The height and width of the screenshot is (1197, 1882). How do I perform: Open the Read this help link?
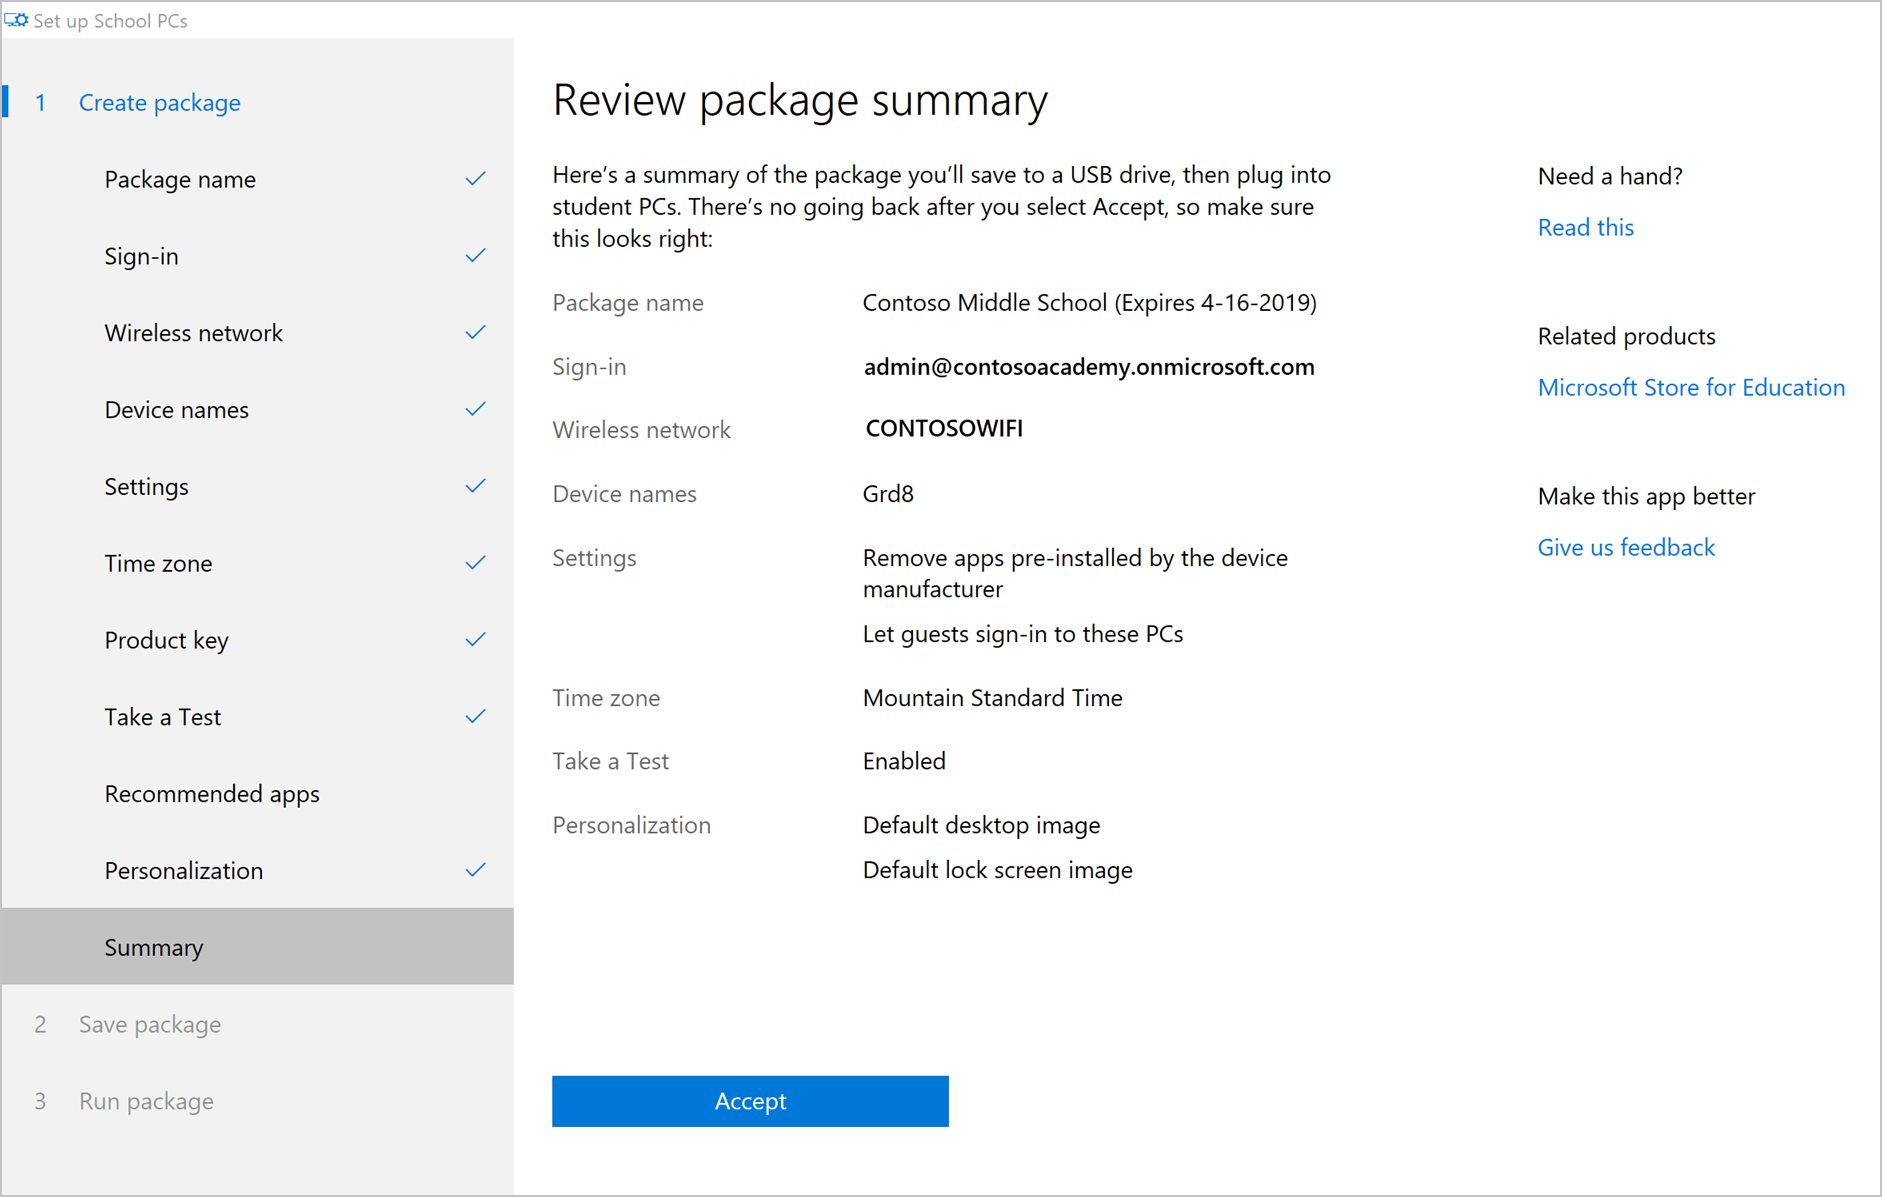(1585, 228)
